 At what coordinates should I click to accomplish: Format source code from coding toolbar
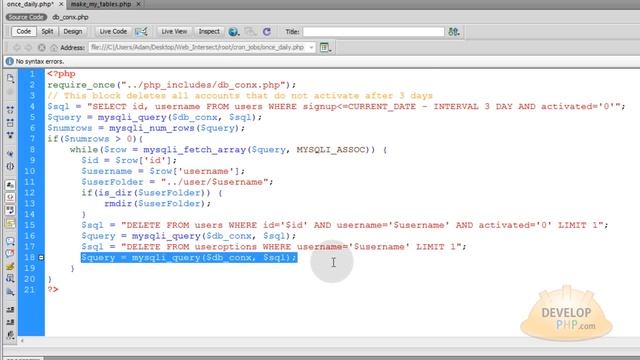point(10,335)
